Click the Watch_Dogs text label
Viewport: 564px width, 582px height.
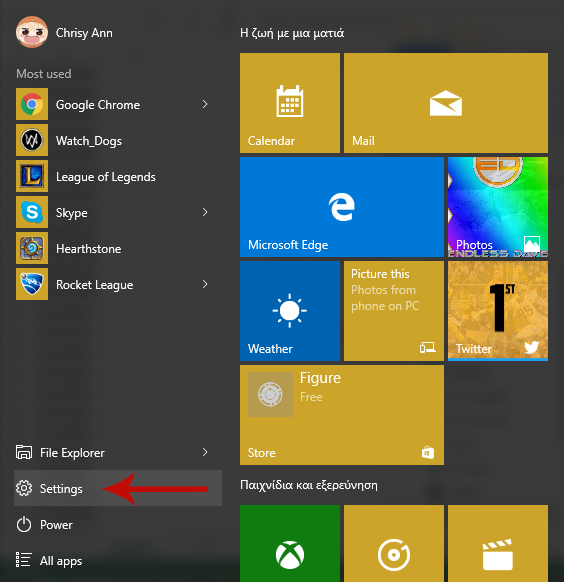pyautogui.click(x=89, y=141)
